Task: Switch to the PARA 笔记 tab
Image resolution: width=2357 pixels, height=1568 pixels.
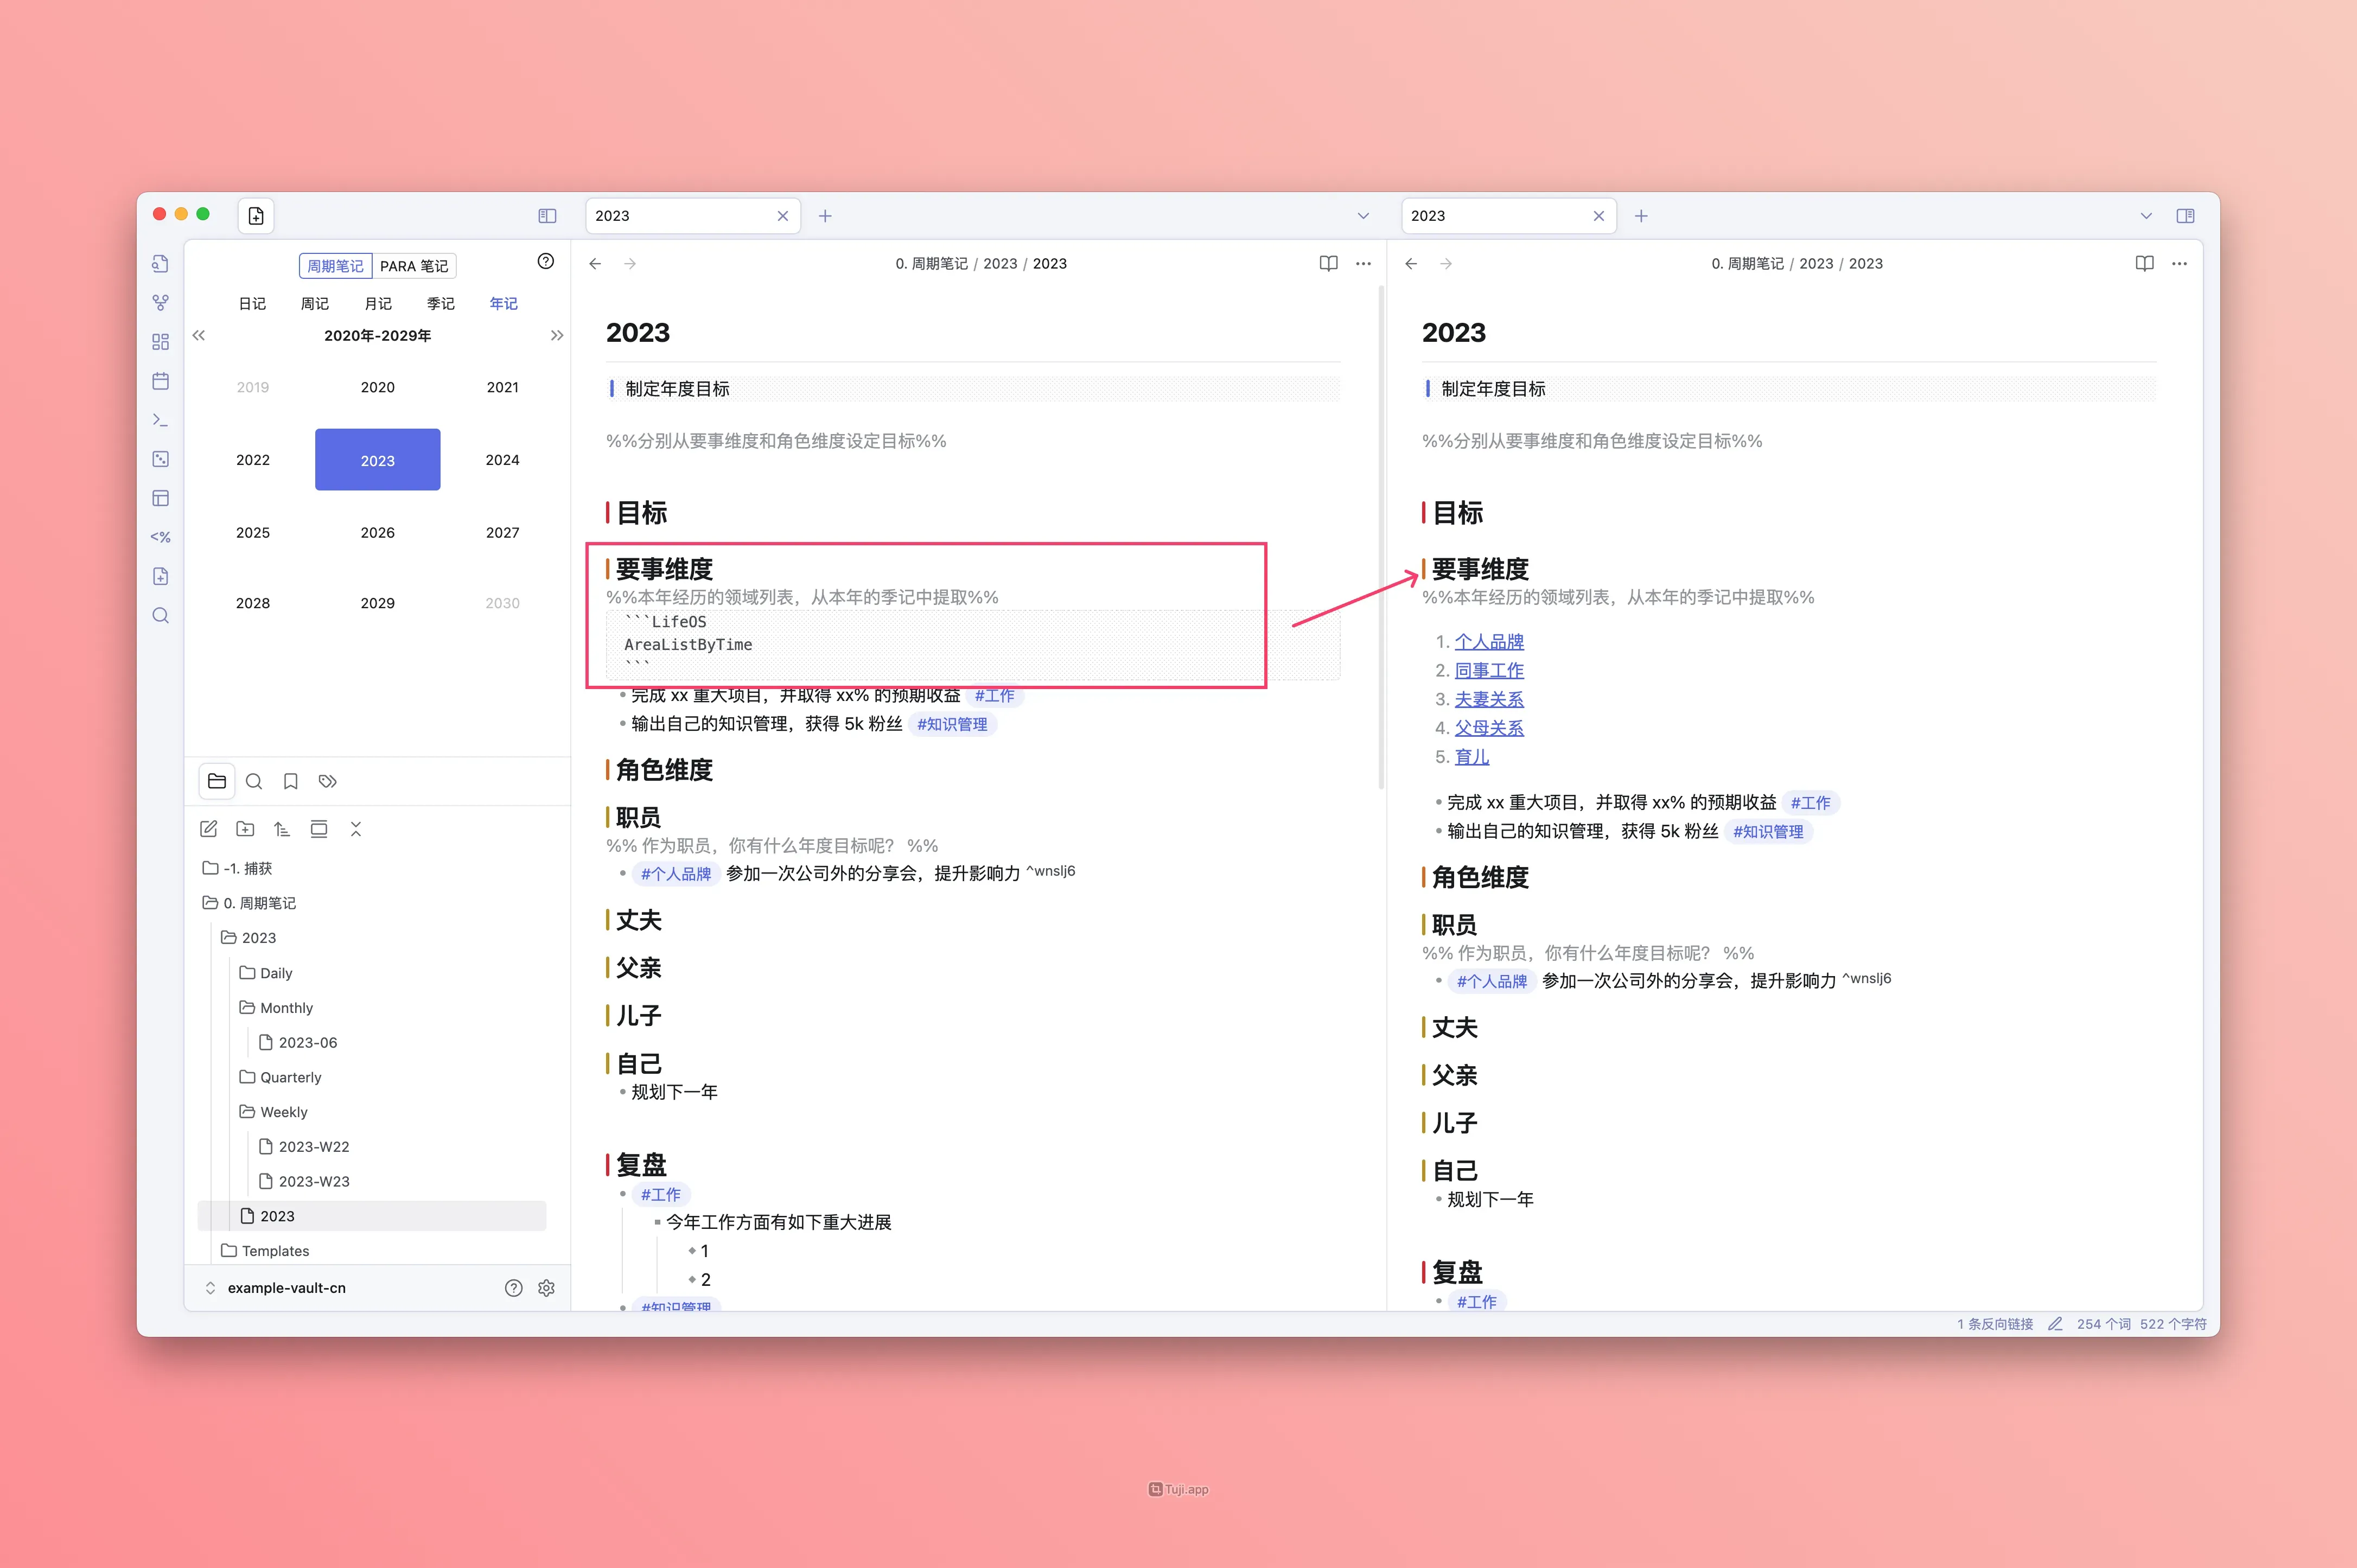Action: point(414,266)
